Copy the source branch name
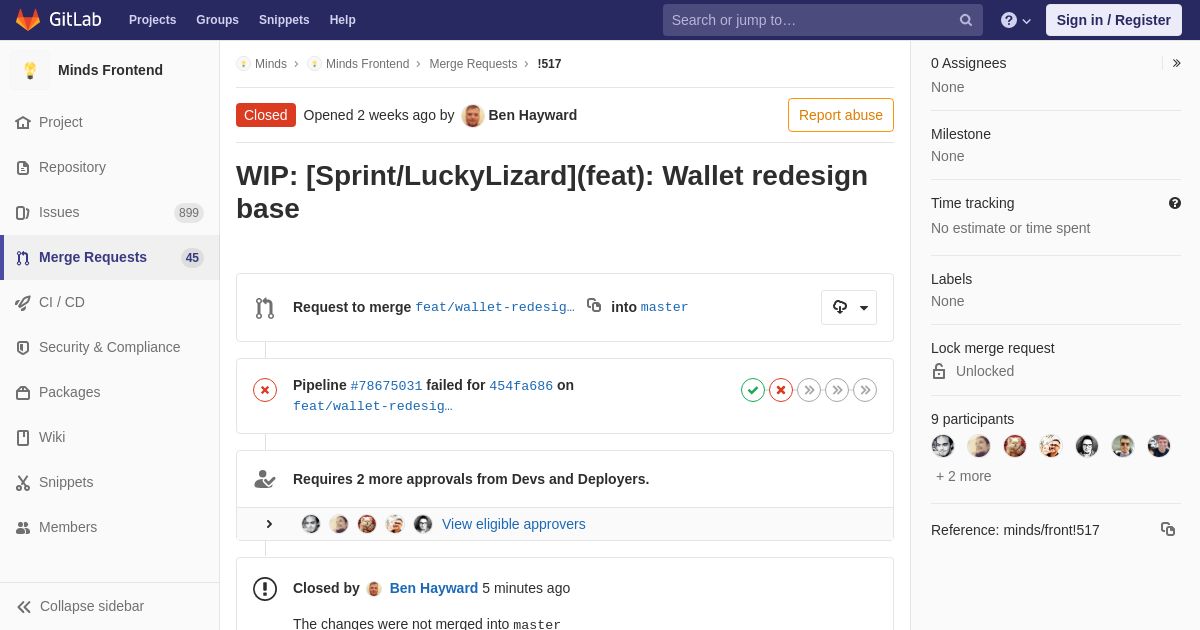Viewport: 1200px width, 630px height. tap(594, 305)
